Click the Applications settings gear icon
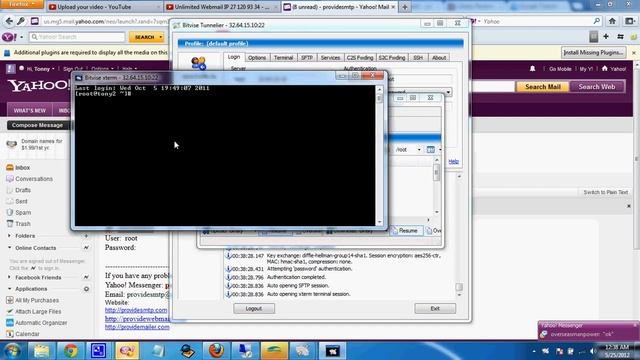This screenshot has width=640, height=360. 87,289
